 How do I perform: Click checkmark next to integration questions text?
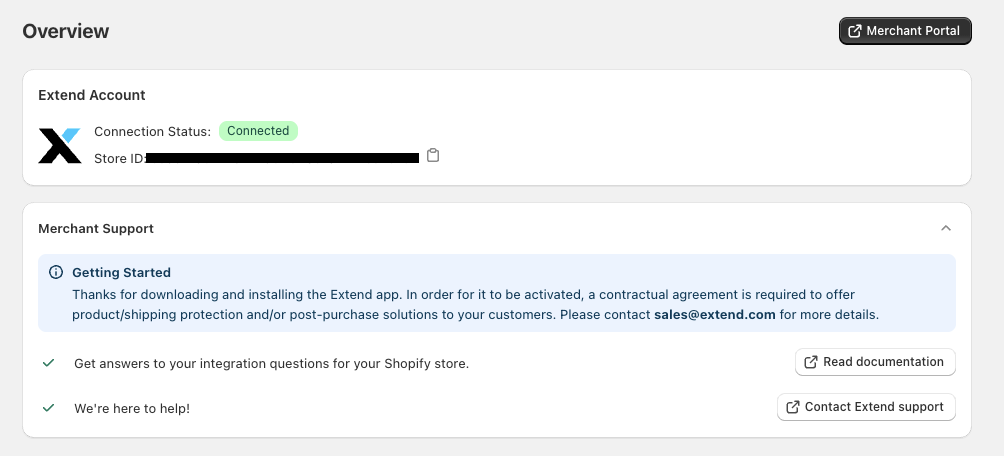click(49, 363)
